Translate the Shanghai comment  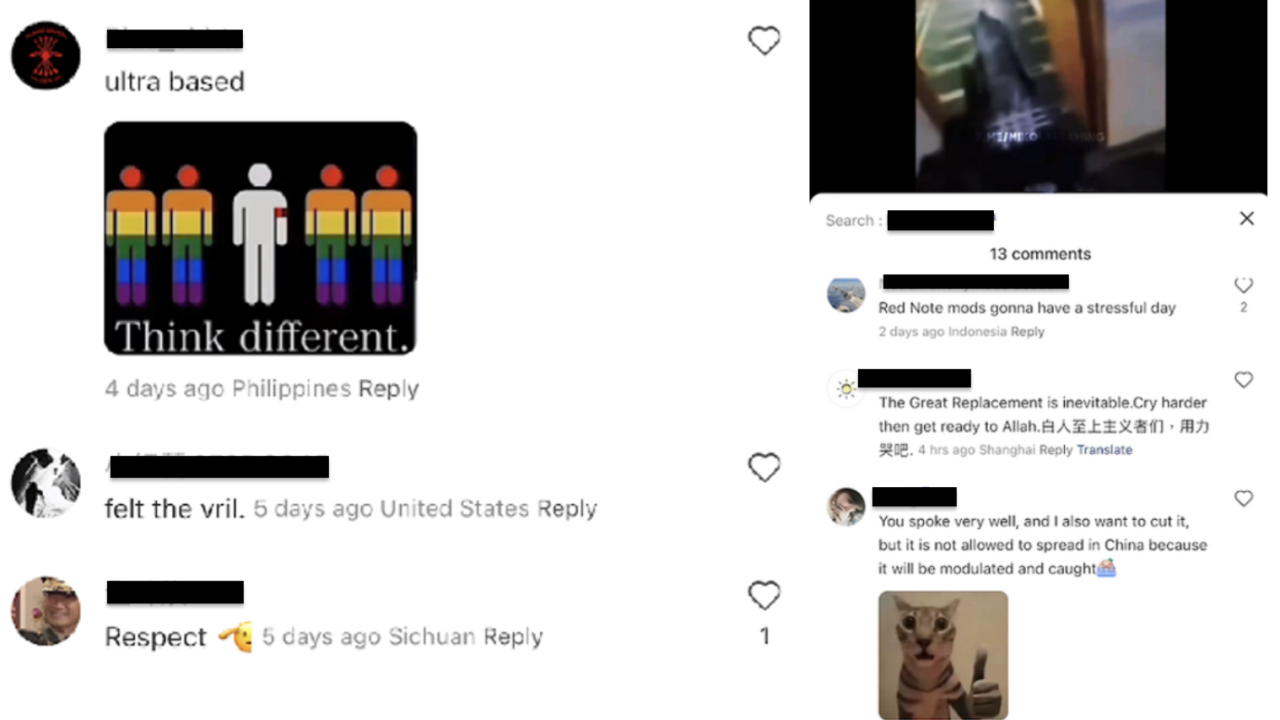click(1105, 450)
